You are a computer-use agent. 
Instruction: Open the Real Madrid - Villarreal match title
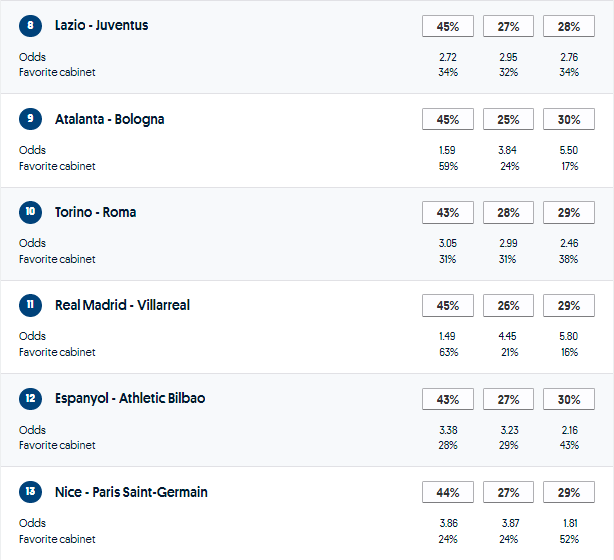(x=122, y=305)
